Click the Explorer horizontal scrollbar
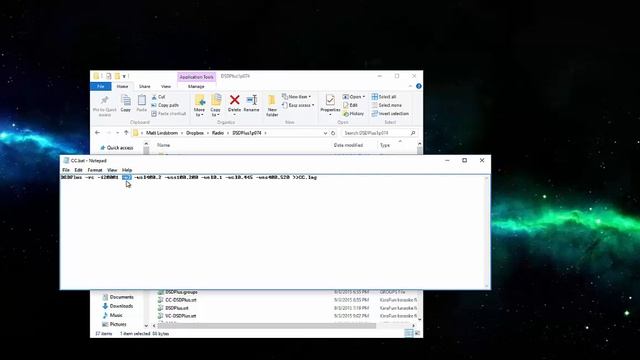Screen dimensions: 640x360 [266, 326]
